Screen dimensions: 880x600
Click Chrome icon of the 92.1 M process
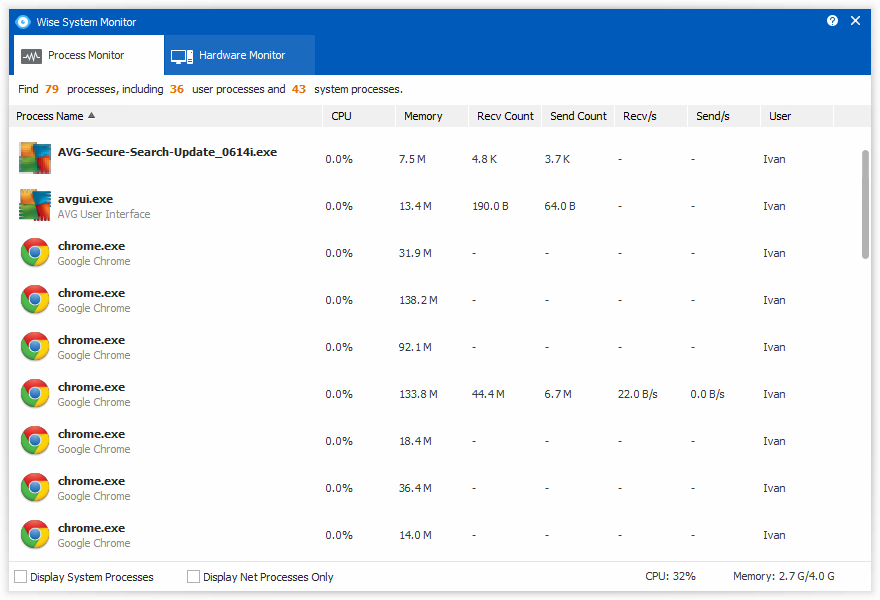(35, 347)
